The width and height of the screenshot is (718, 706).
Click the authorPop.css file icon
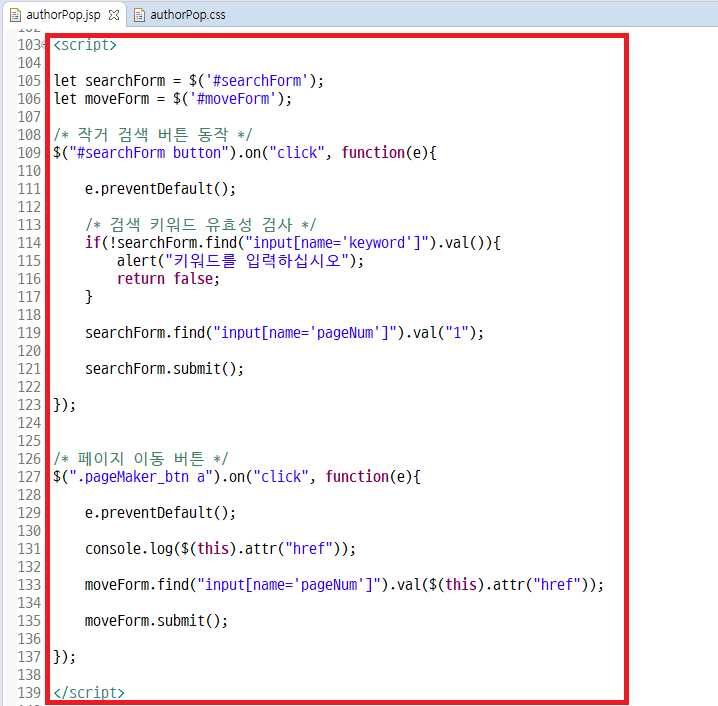139,15
